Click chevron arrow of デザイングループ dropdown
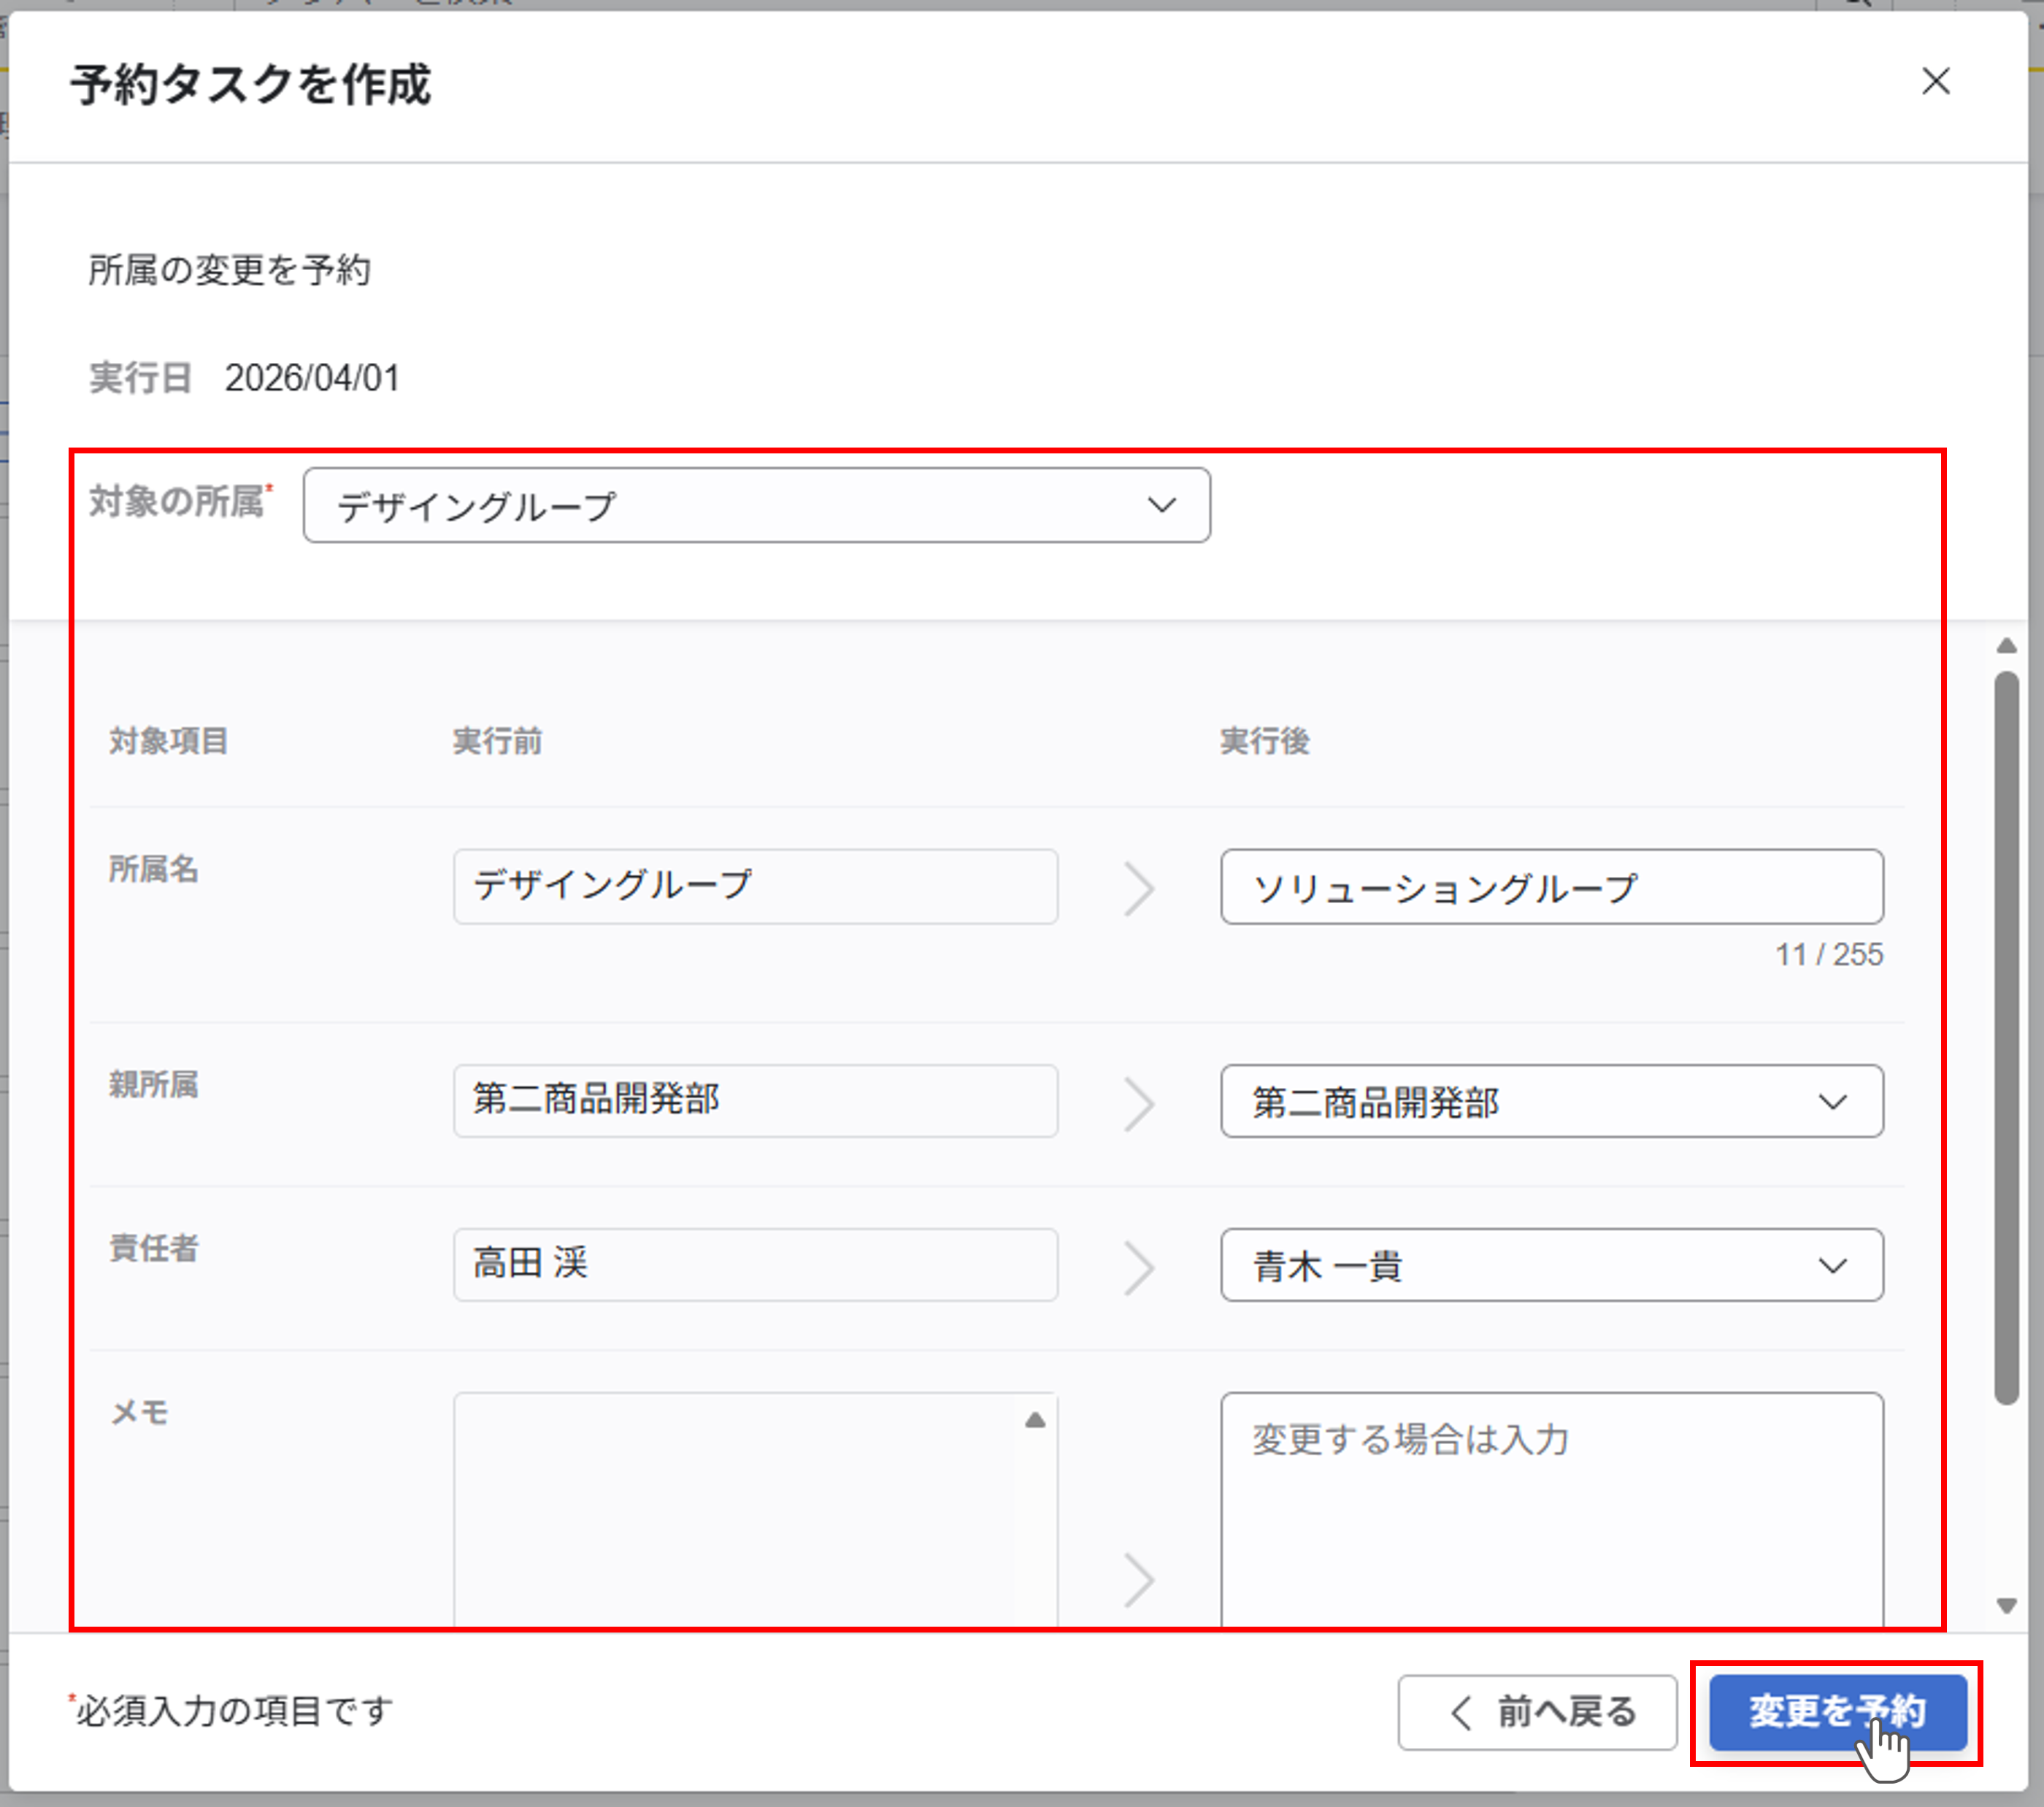The width and height of the screenshot is (2044, 1807). coord(1160,505)
